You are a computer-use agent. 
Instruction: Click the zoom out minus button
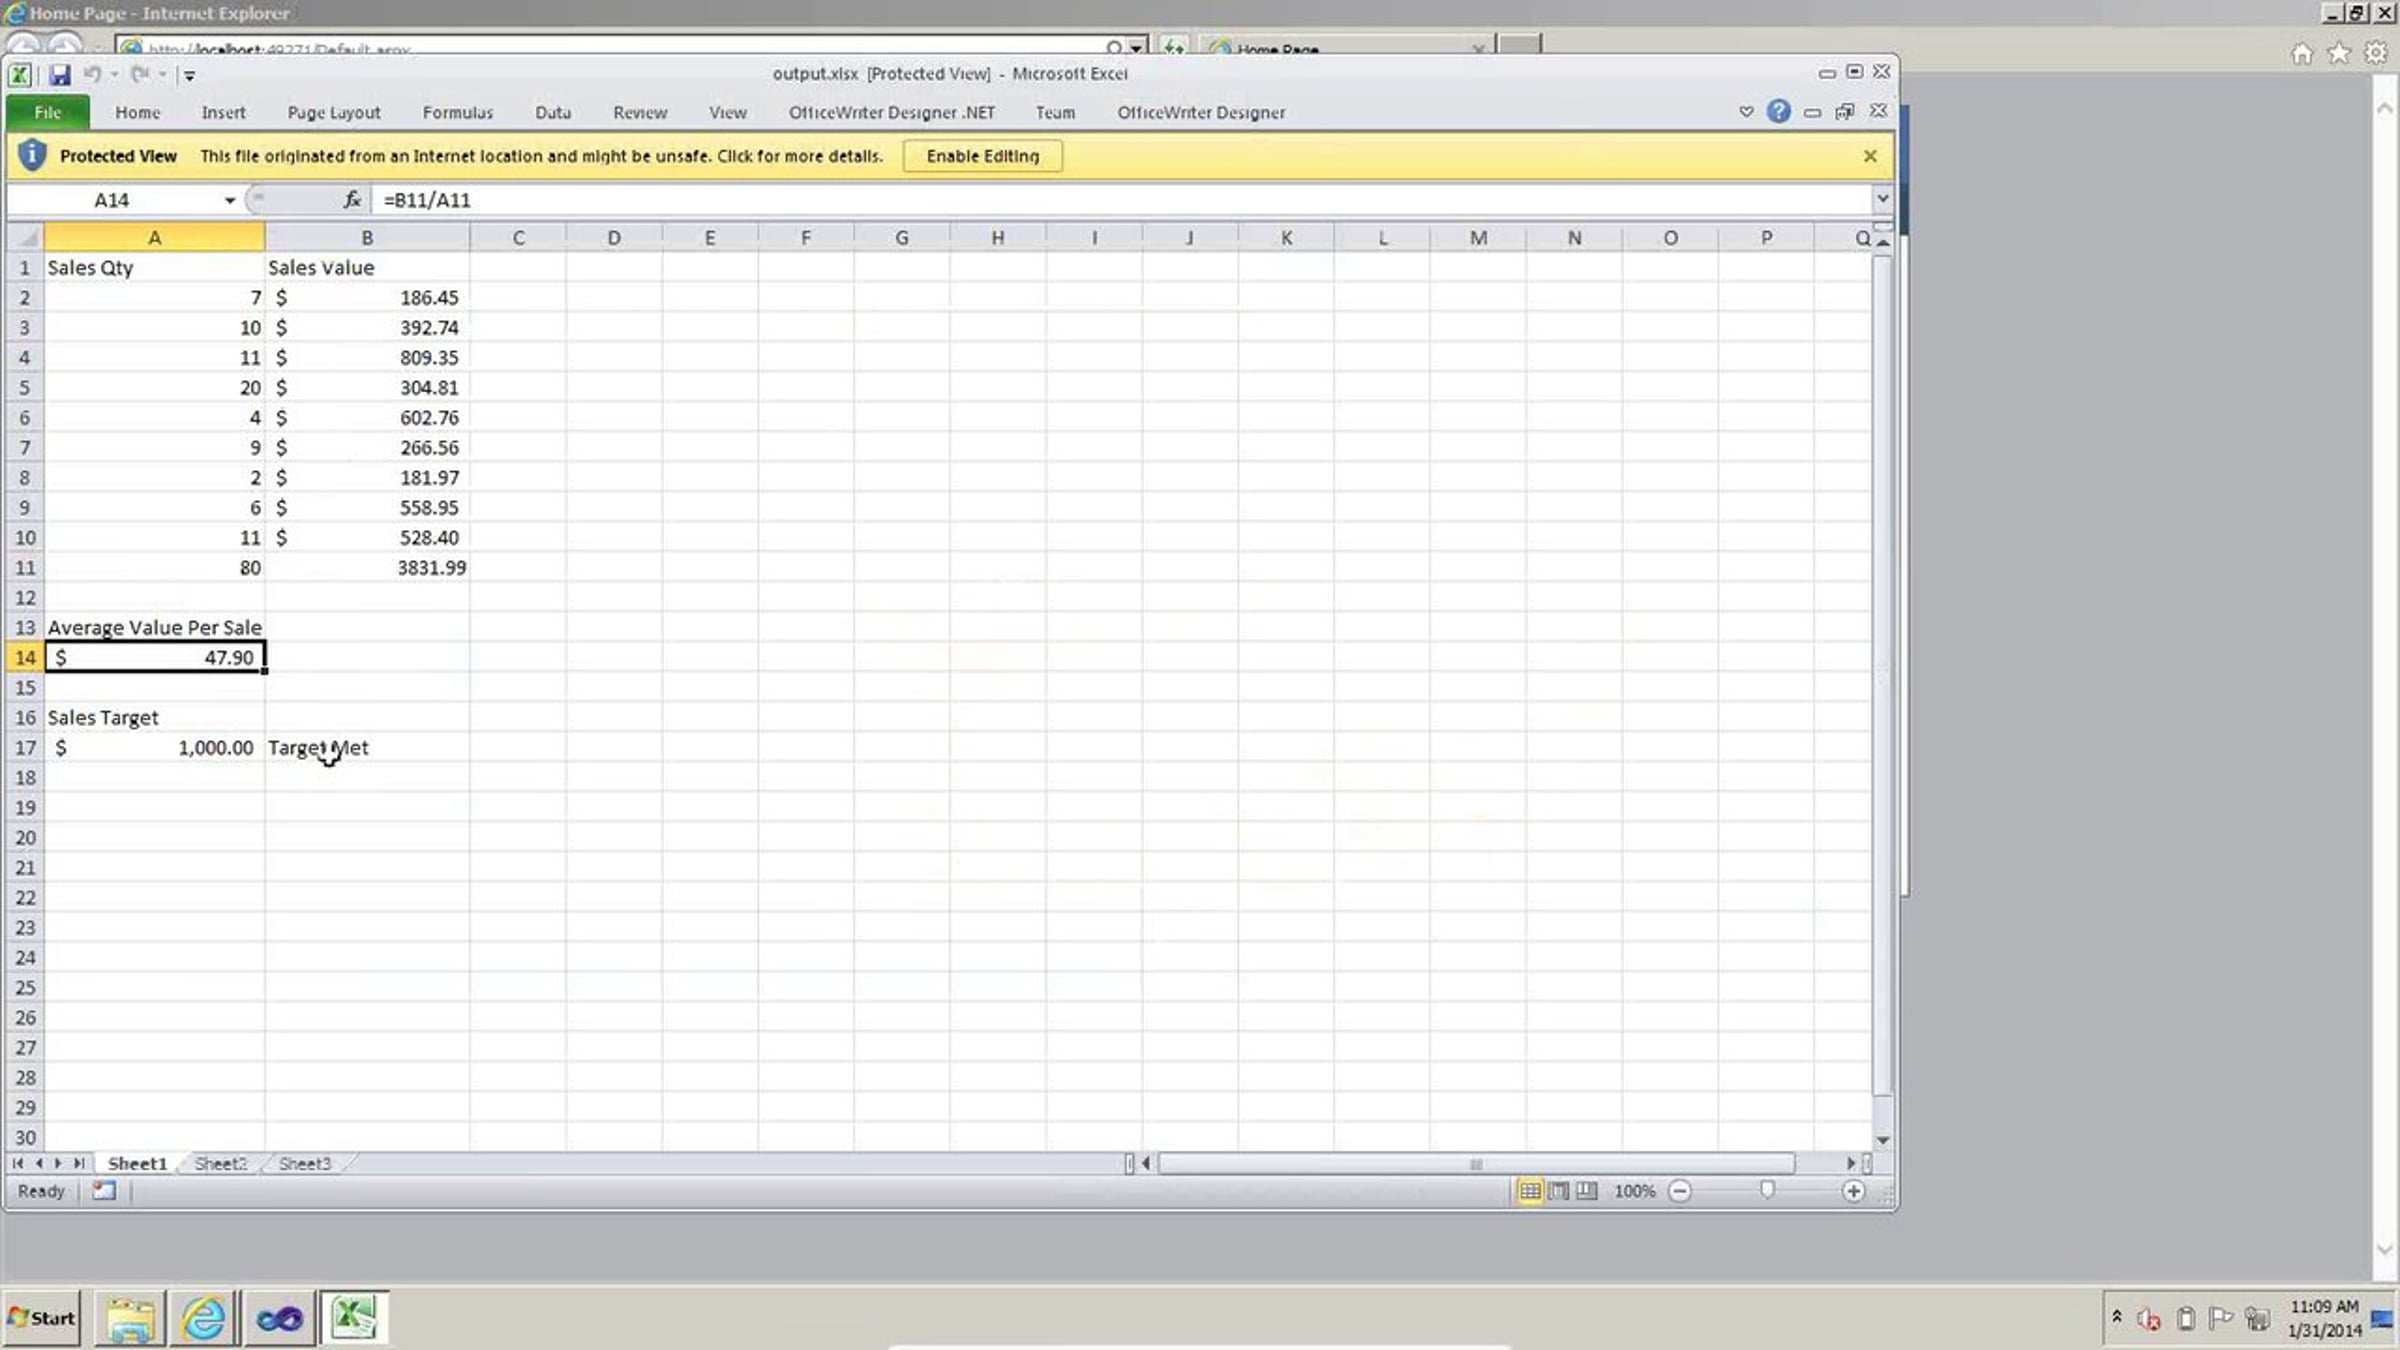1680,1191
